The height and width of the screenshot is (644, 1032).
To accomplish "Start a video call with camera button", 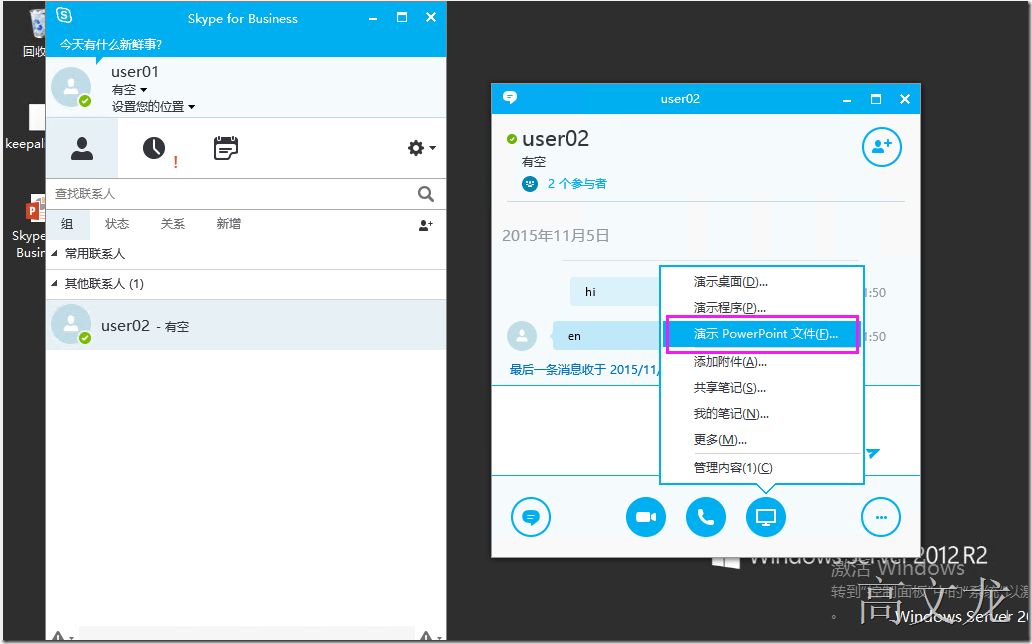I will coord(646,517).
